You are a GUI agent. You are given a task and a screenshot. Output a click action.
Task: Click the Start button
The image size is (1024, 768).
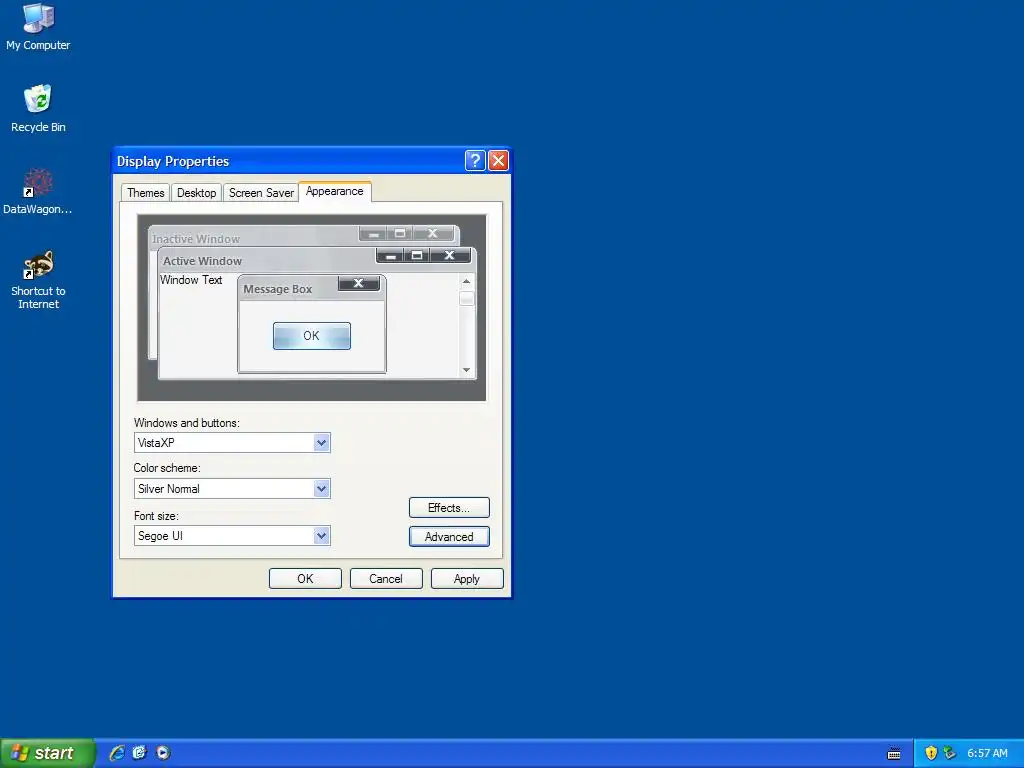point(47,753)
